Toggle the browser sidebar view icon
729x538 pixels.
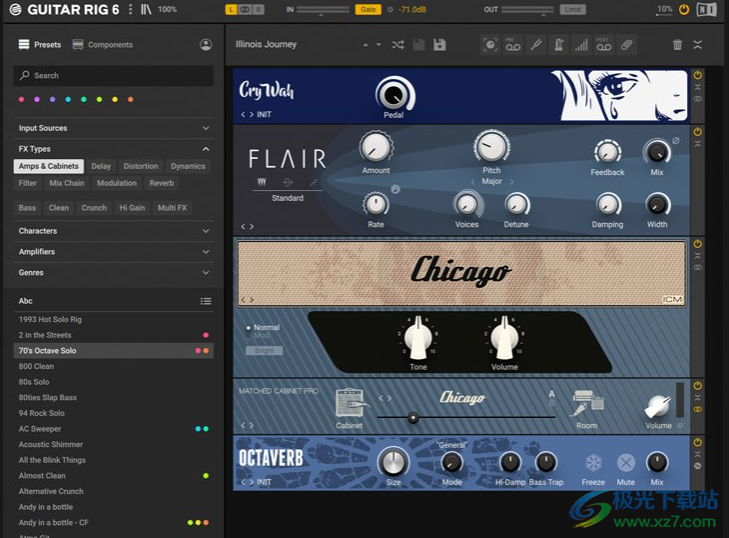(146, 9)
